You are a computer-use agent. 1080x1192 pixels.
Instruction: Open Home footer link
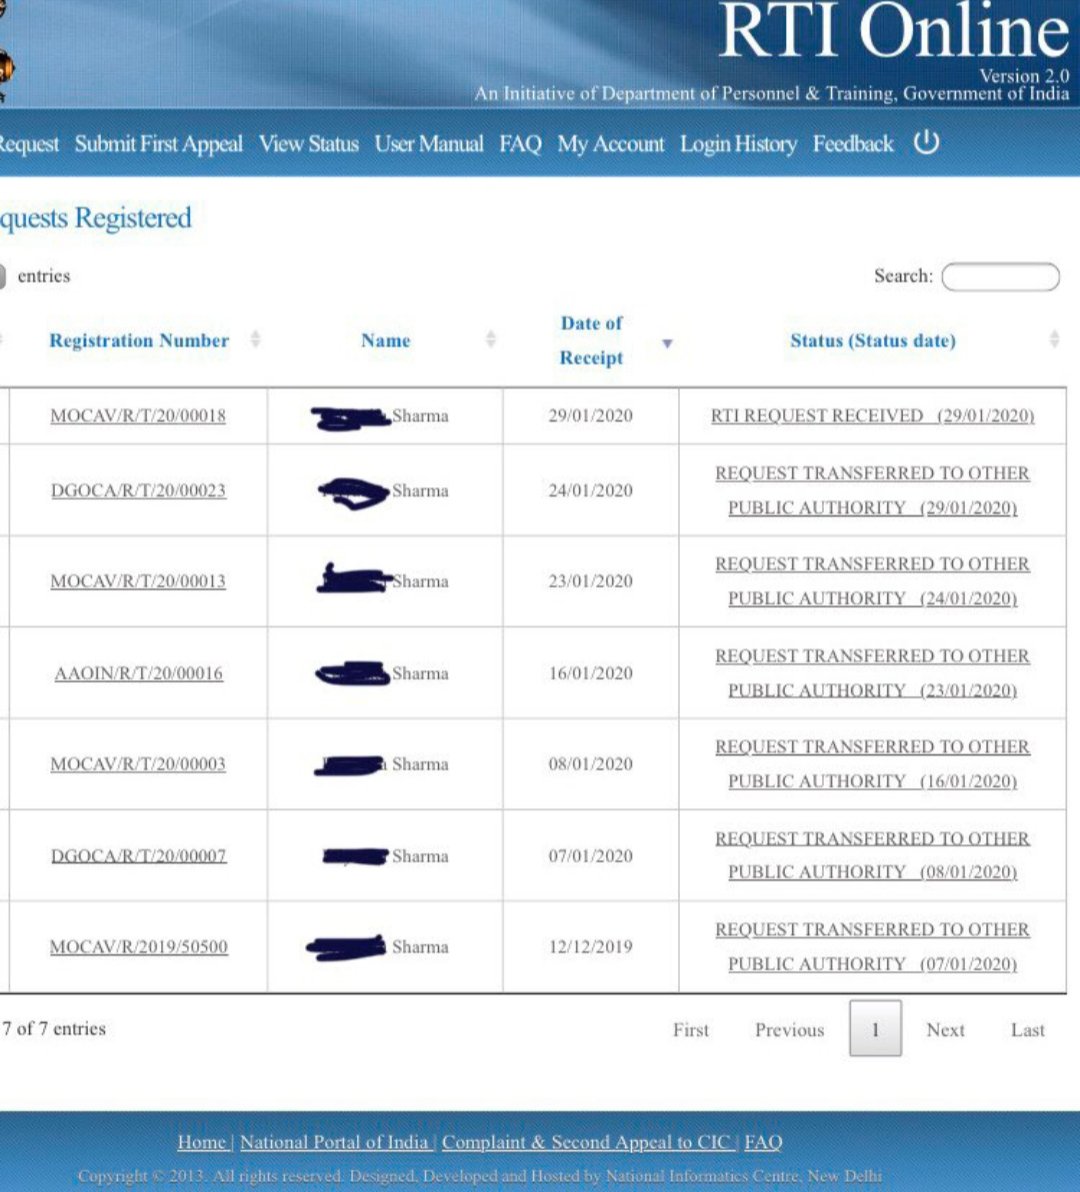click(x=202, y=1143)
